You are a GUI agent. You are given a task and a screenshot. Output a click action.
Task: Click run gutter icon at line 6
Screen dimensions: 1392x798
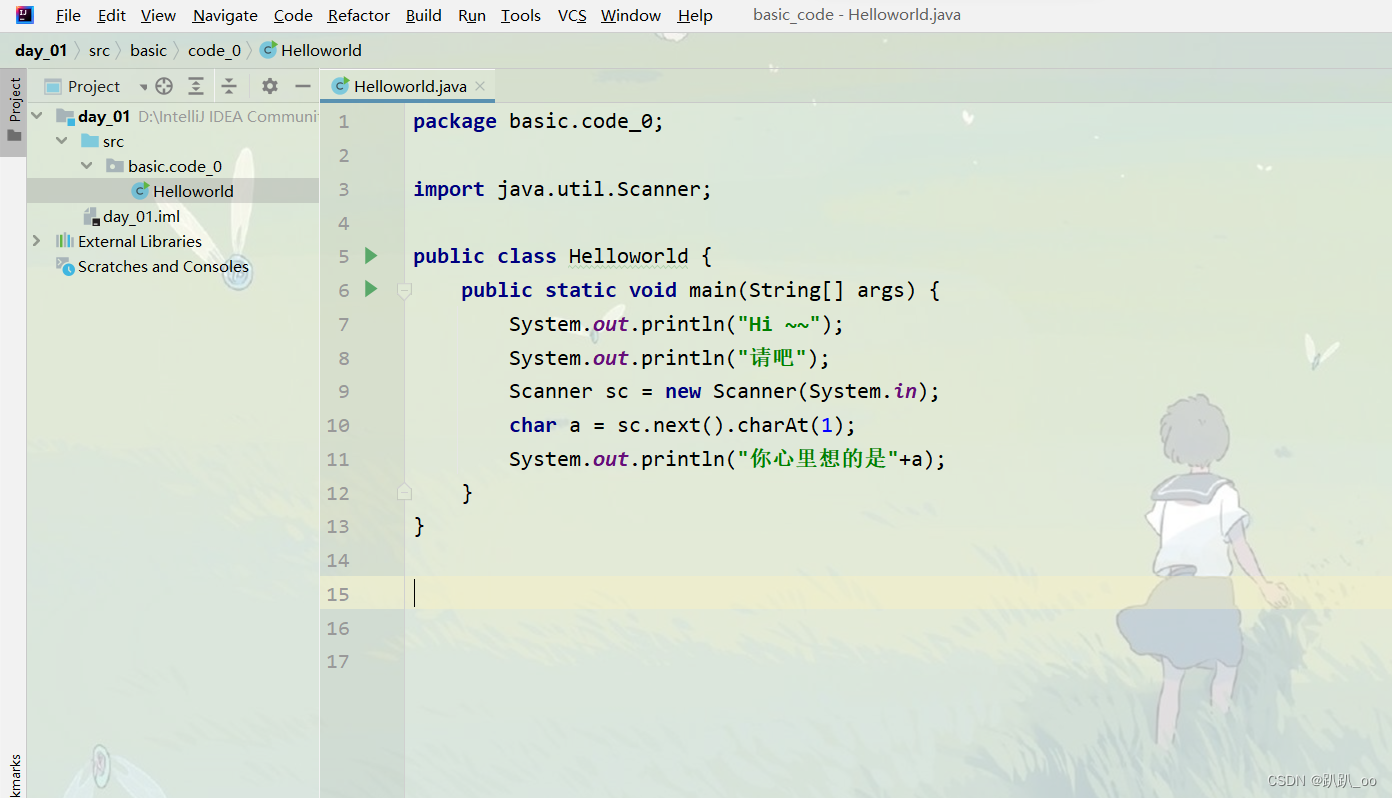pyautogui.click(x=371, y=289)
